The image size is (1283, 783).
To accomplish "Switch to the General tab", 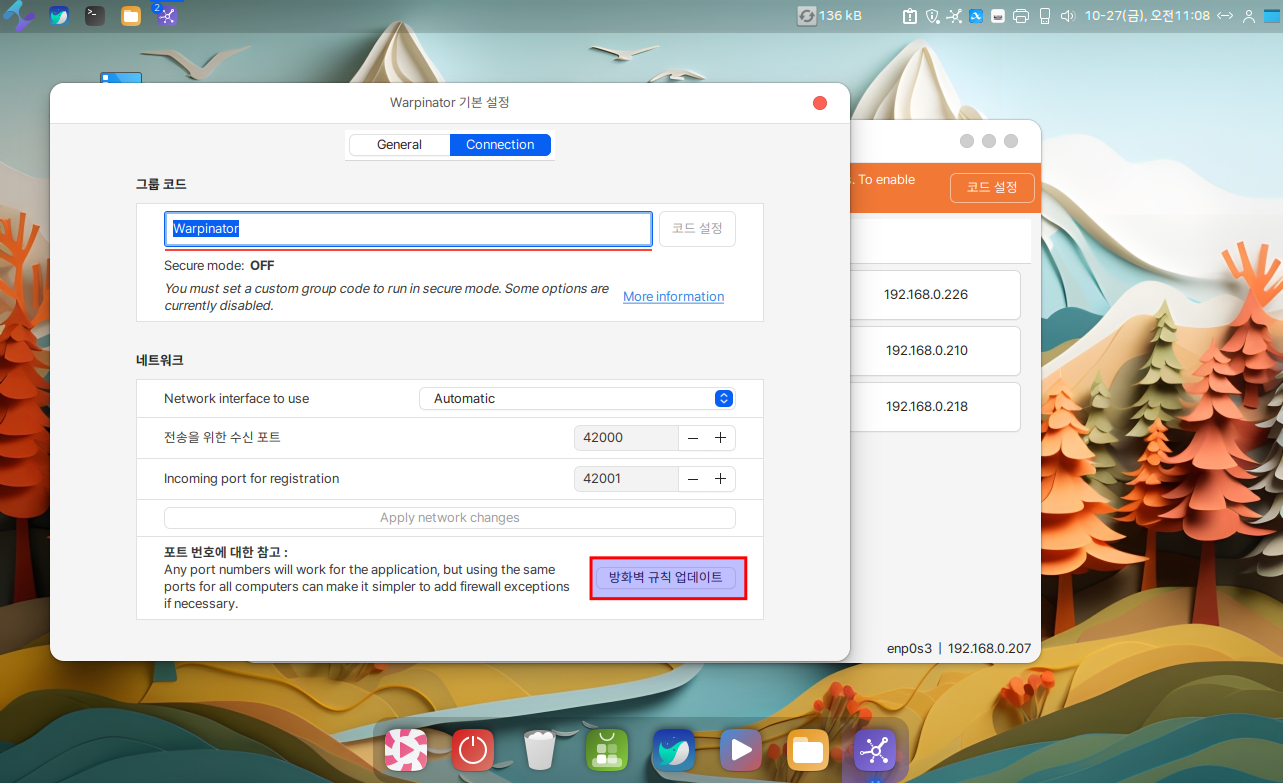I will point(399,145).
